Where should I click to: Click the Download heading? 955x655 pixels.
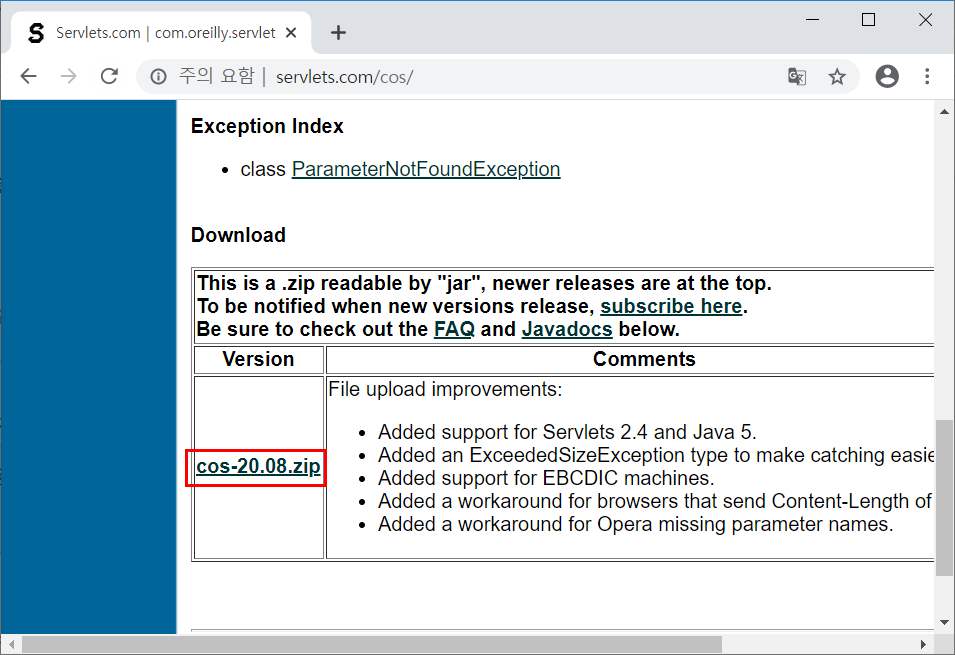(238, 235)
